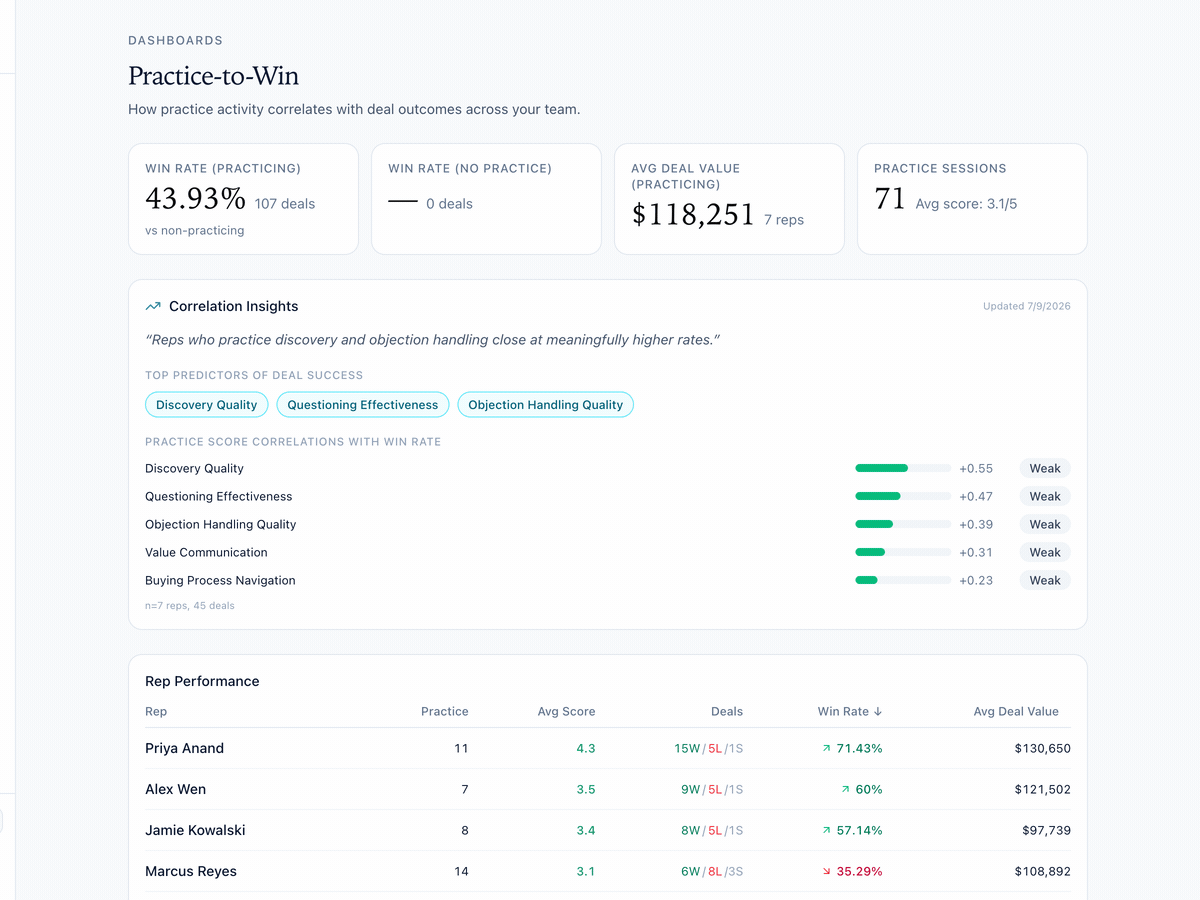
Task: Click the n=7 reps, 45 deals note
Action: 190,606
